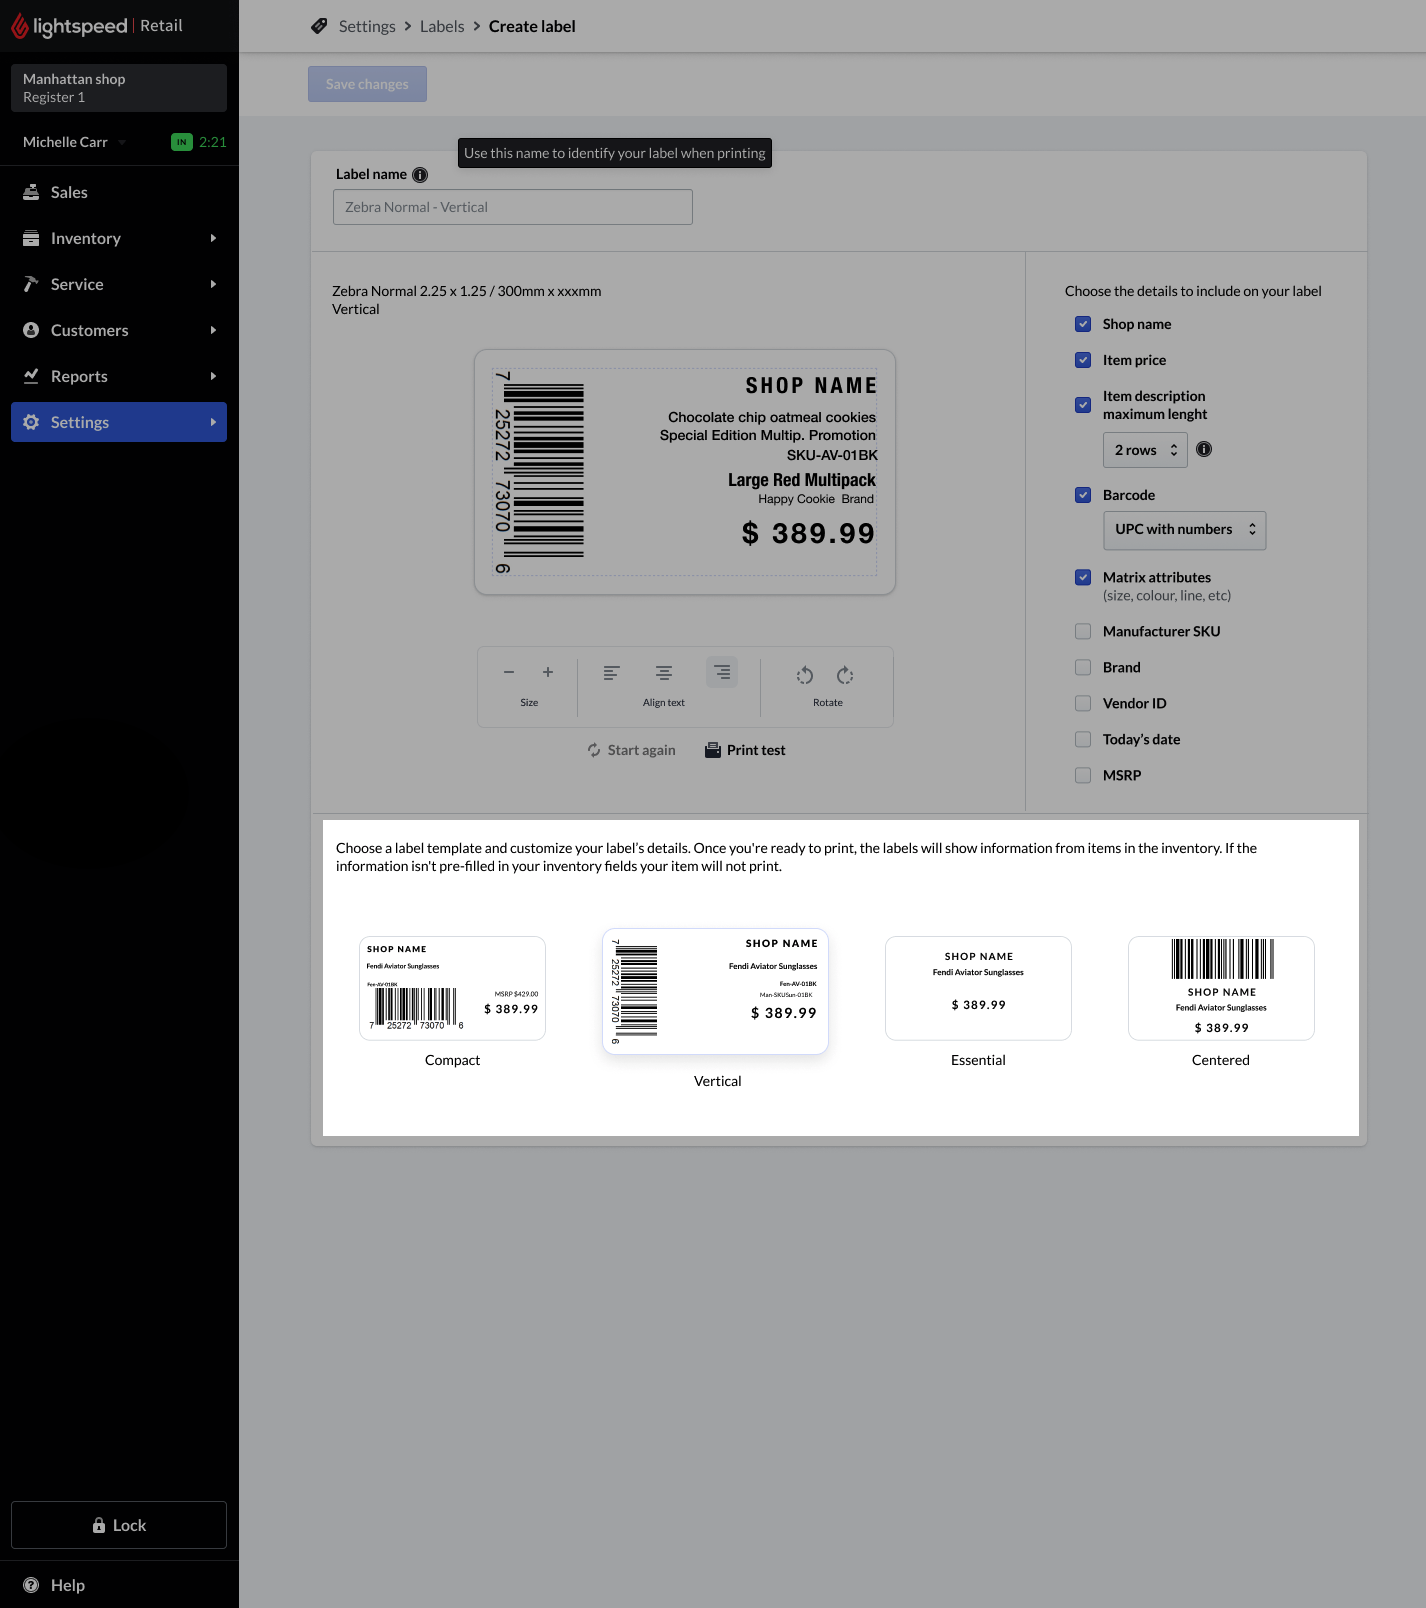1426x1608 pixels.
Task: Click the Service hammer icon
Action: point(31,284)
